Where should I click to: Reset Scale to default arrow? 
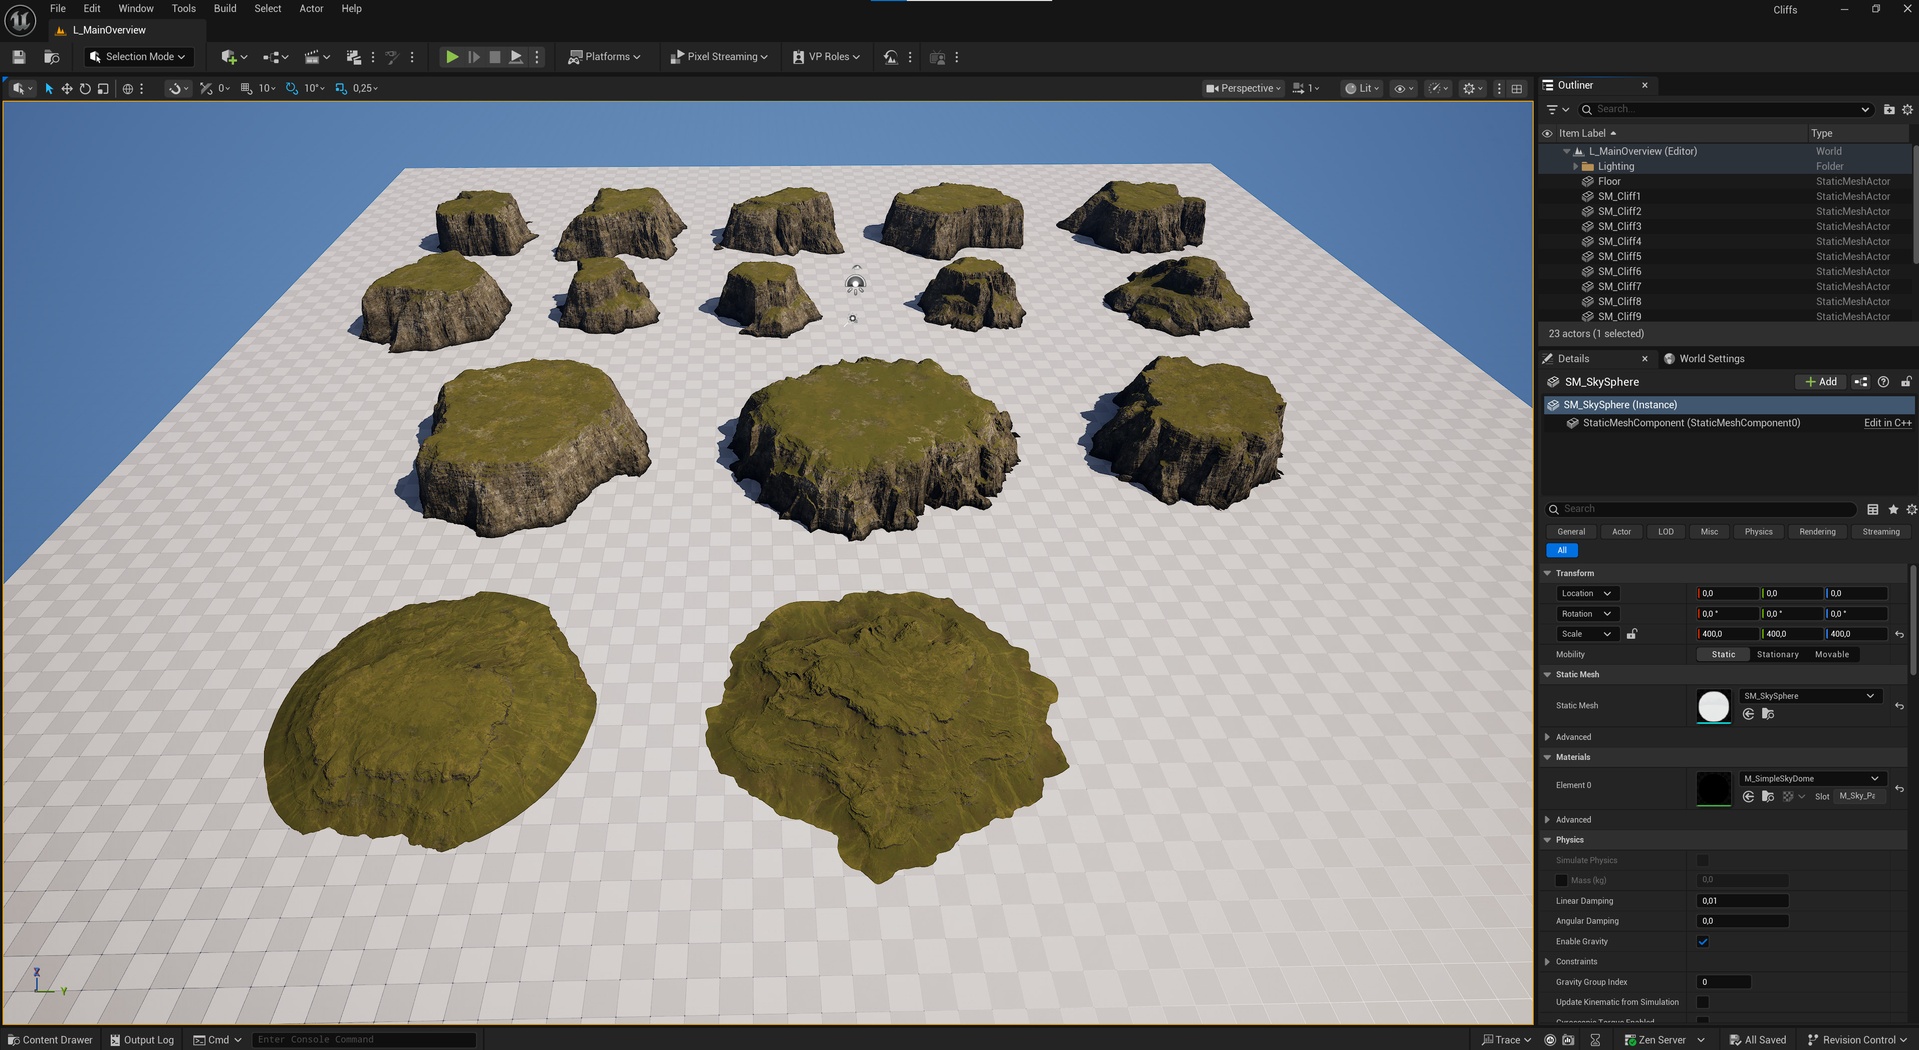[1899, 634]
